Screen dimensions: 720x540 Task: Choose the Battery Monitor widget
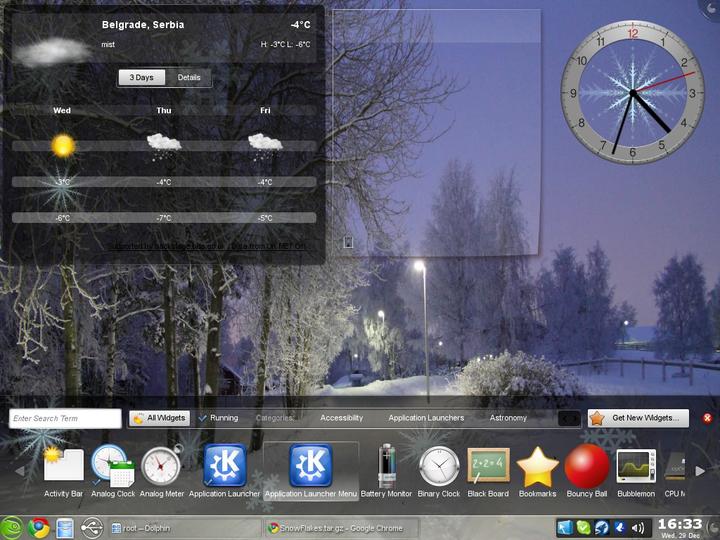click(x=386, y=472)
